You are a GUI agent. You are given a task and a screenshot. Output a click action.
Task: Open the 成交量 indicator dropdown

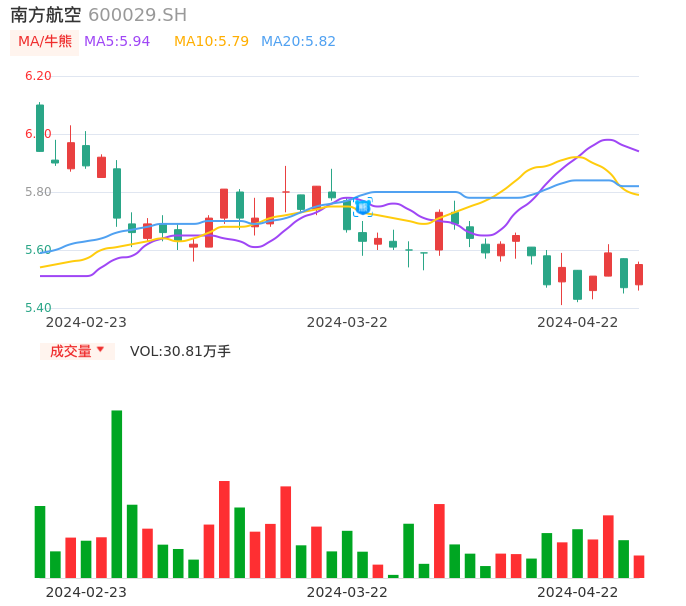tap(78, 351)
